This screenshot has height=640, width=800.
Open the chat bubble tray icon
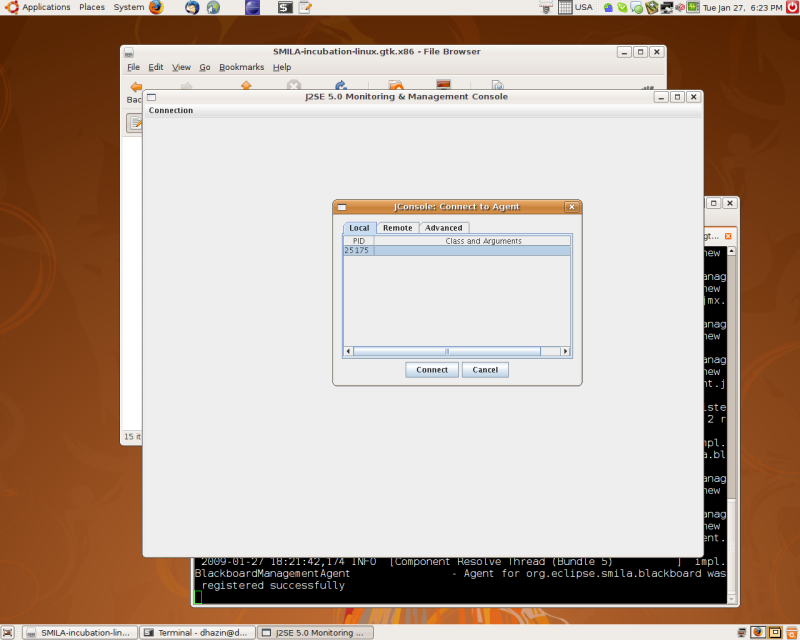[636, 8]
